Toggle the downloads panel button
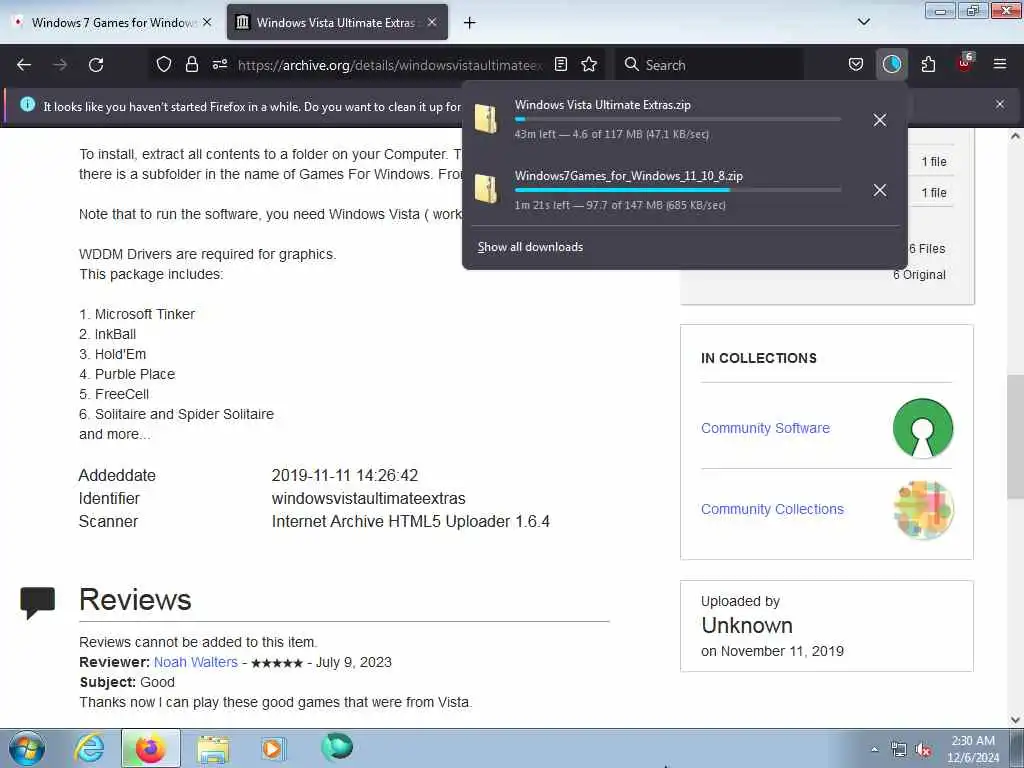The image size is (1024, 768). (x=891, y=64)
